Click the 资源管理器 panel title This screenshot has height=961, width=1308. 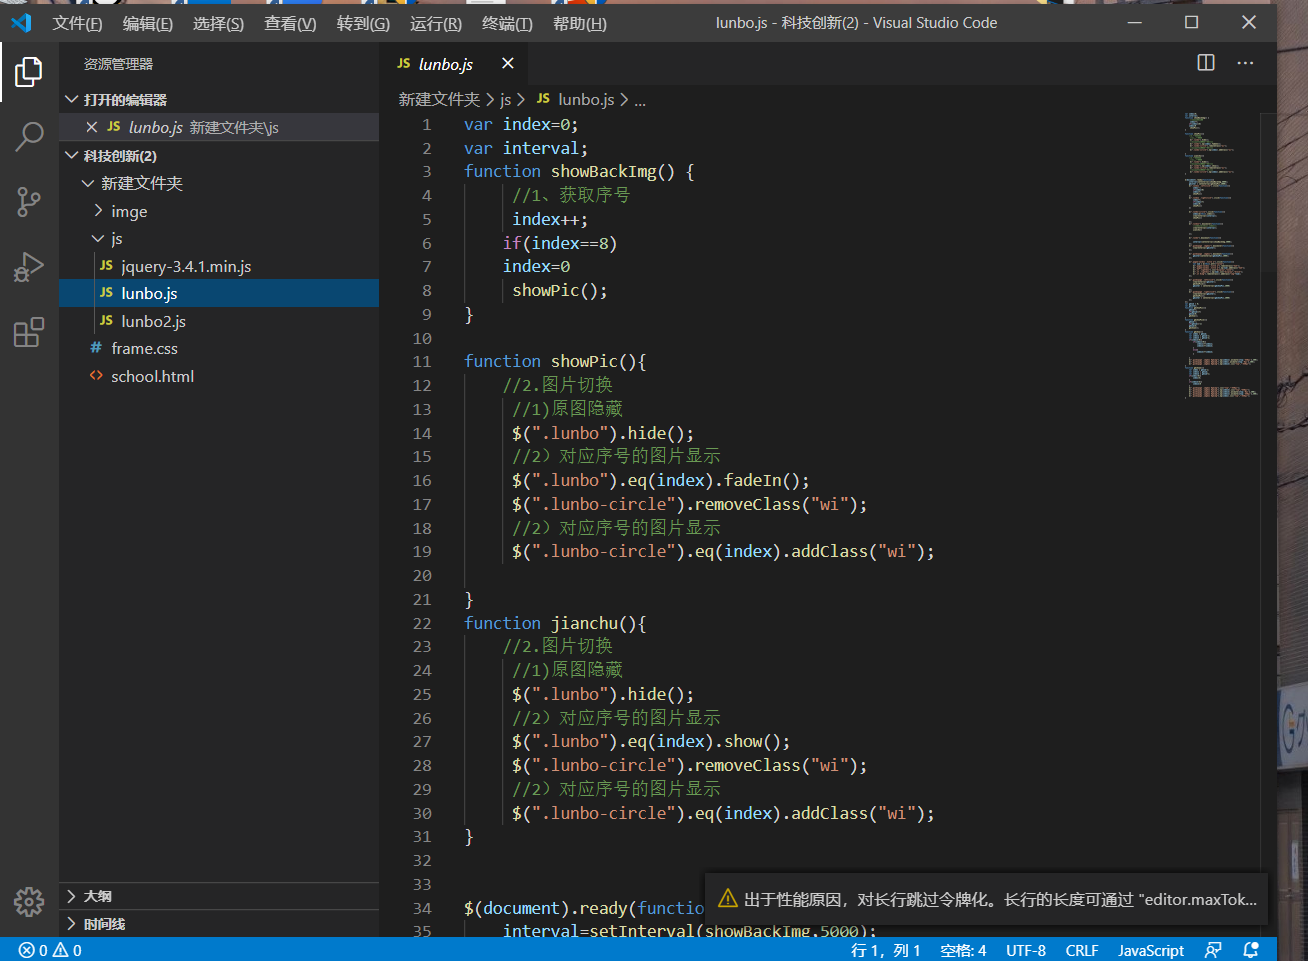point(118,64)
